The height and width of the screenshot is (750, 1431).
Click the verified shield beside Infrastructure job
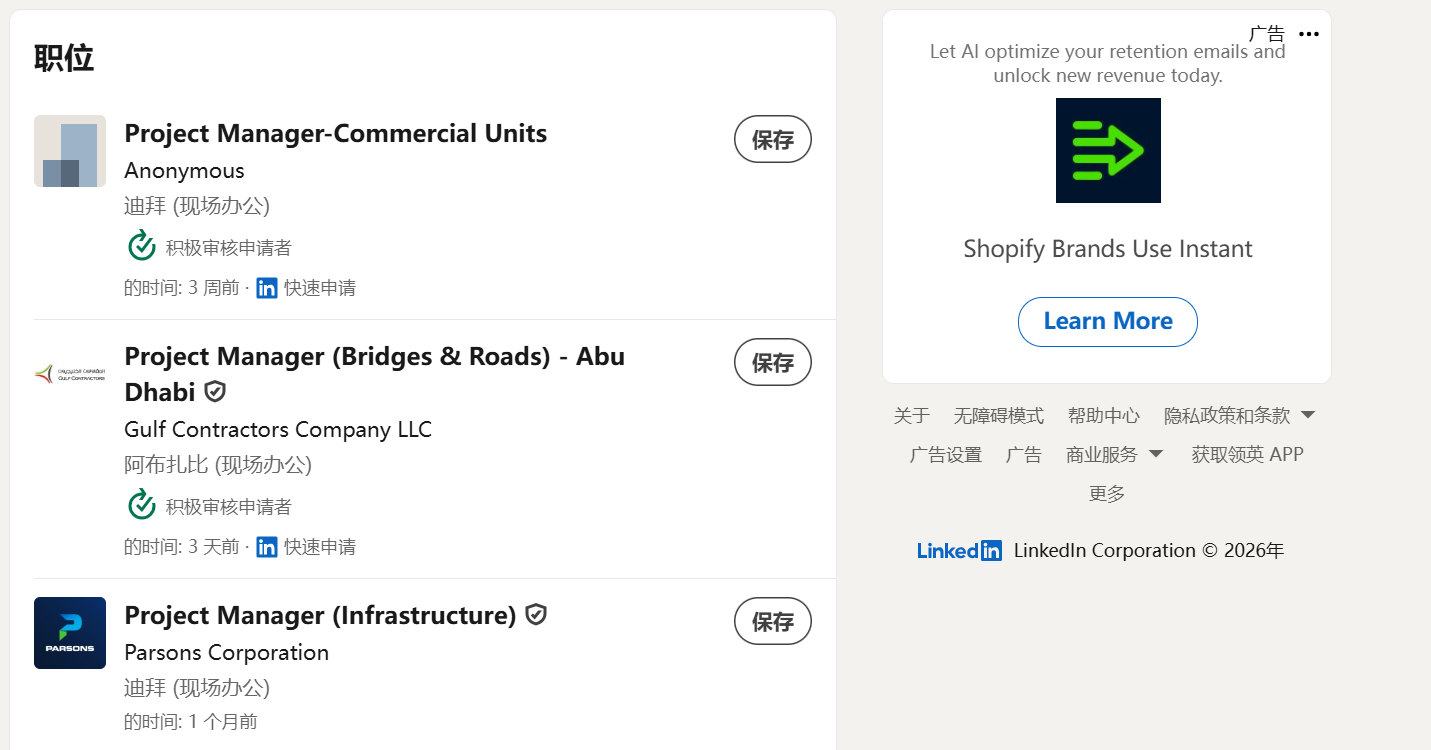pyautogui.click(x=536, y=615)
